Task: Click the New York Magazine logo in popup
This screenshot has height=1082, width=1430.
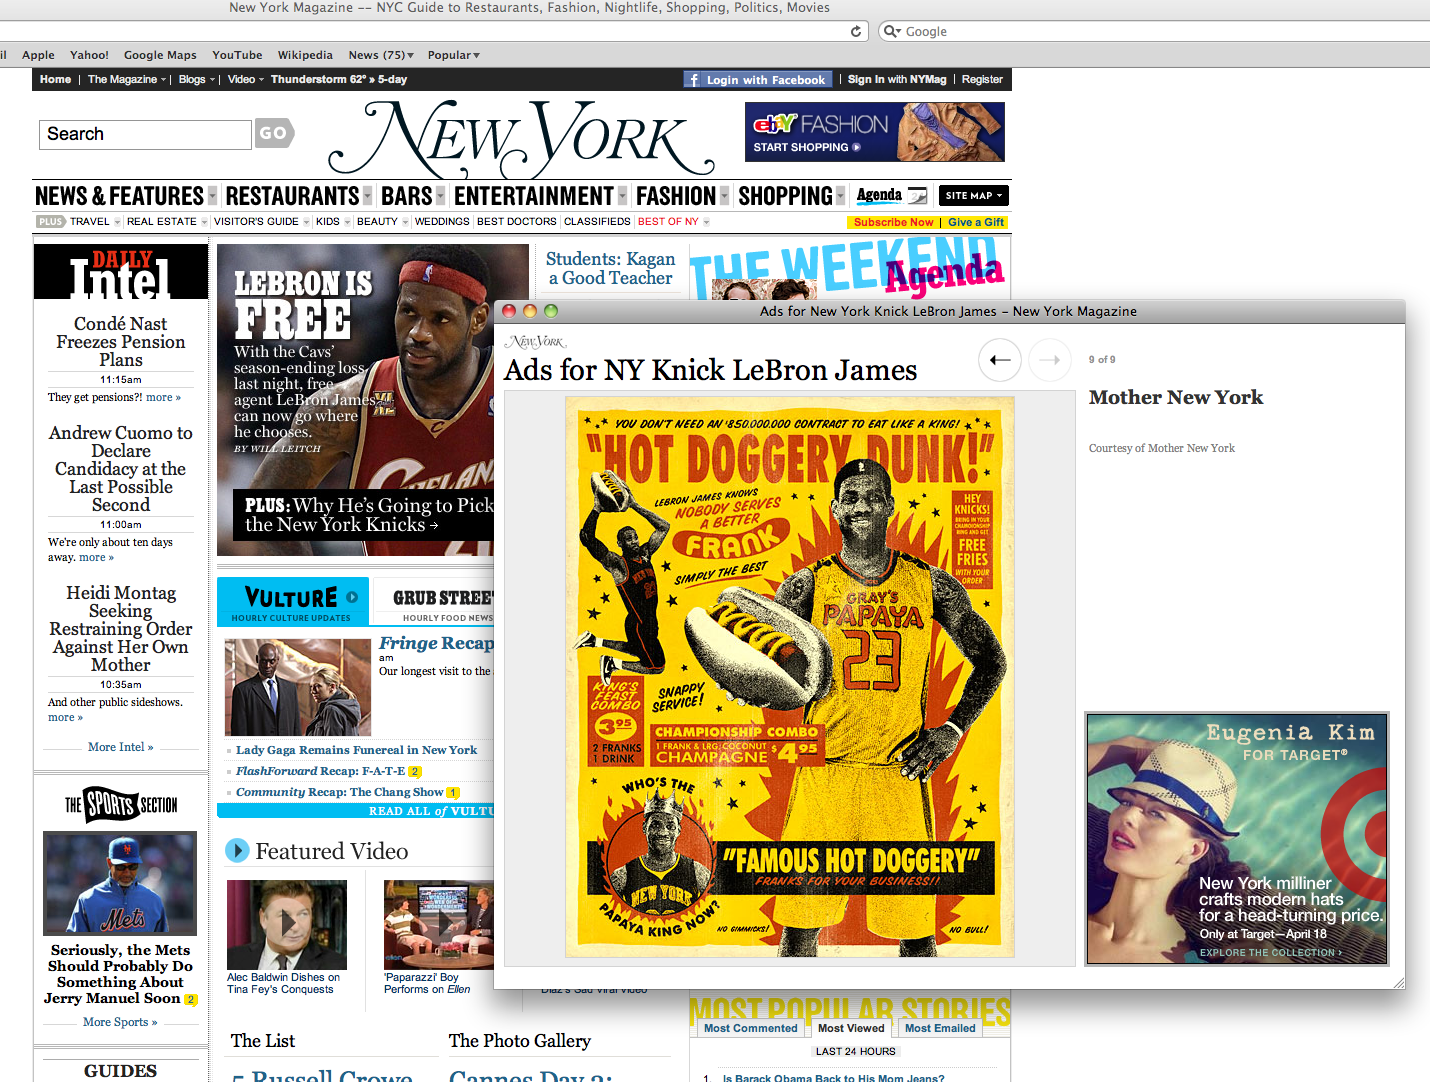Action: 535,342
